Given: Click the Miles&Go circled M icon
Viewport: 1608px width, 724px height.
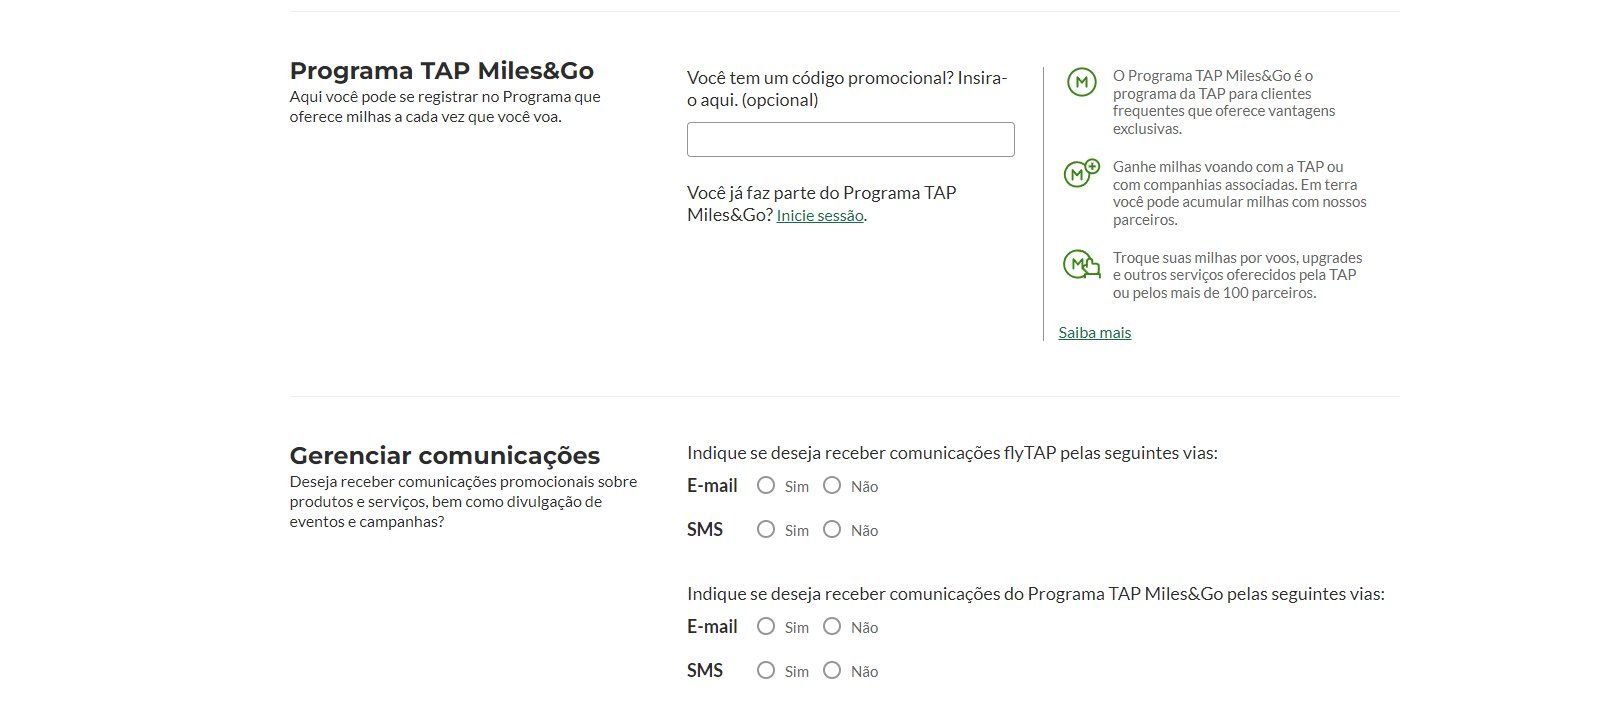Looking at the screenshot, I should click(1081, 82).
